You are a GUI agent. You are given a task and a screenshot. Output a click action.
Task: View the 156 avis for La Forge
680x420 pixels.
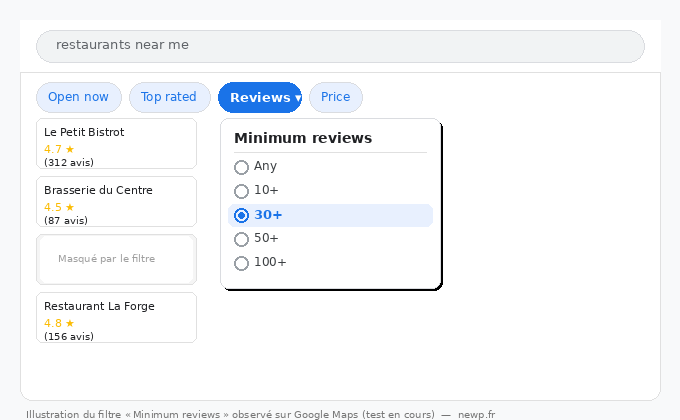click(x=69, y=336)
